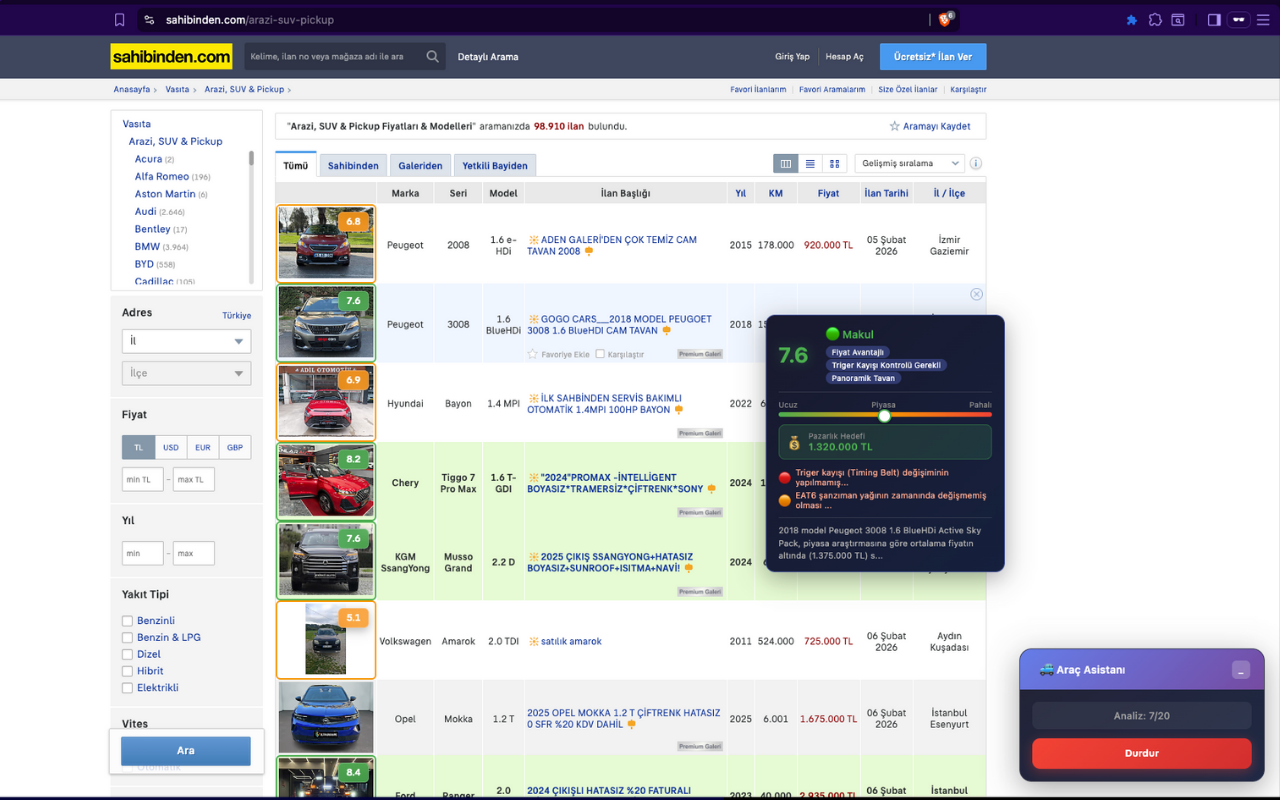Sort listings by Yıl column header

tap(741, 193)
